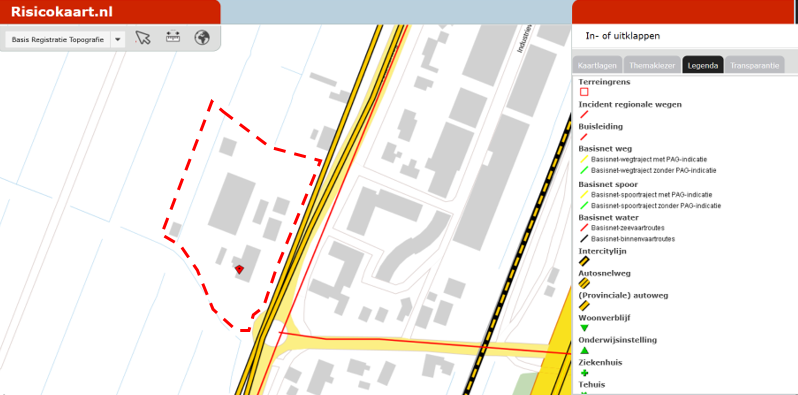The image size is (798, 395).
Task: Click the Terreingrens red square symbol
Action: click(x=584, y=92)
